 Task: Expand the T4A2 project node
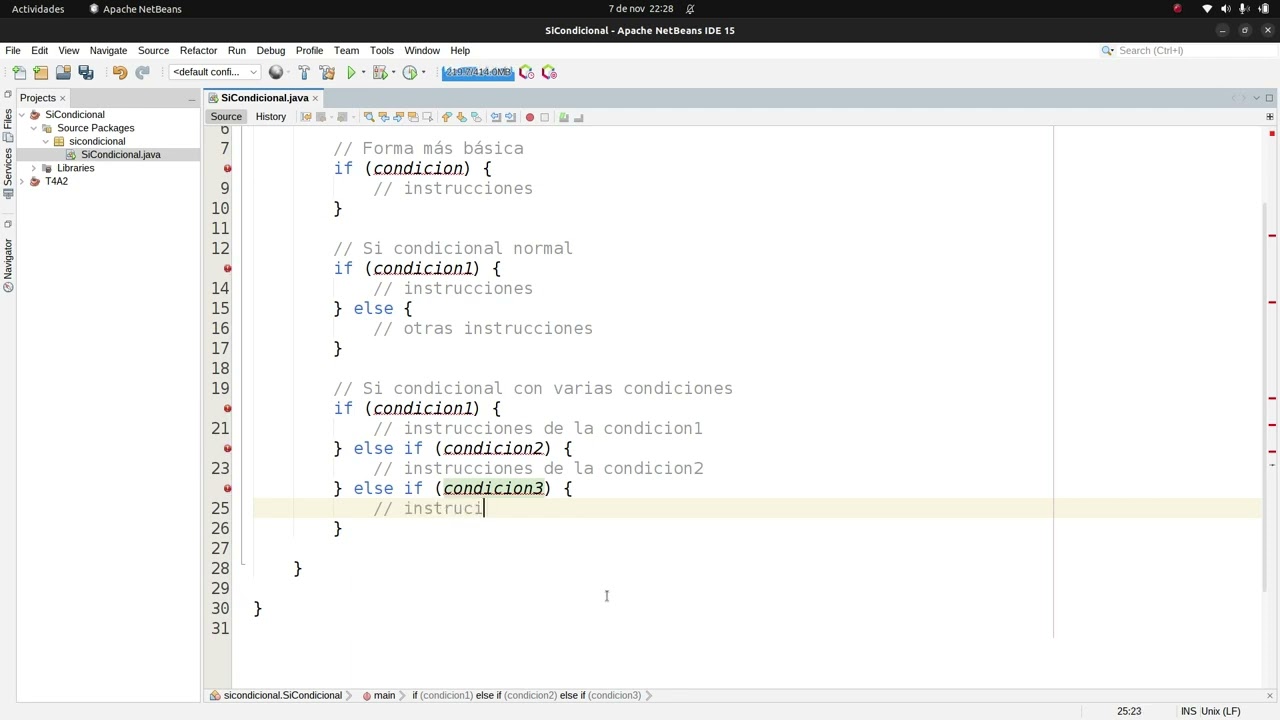pos(22,181)
